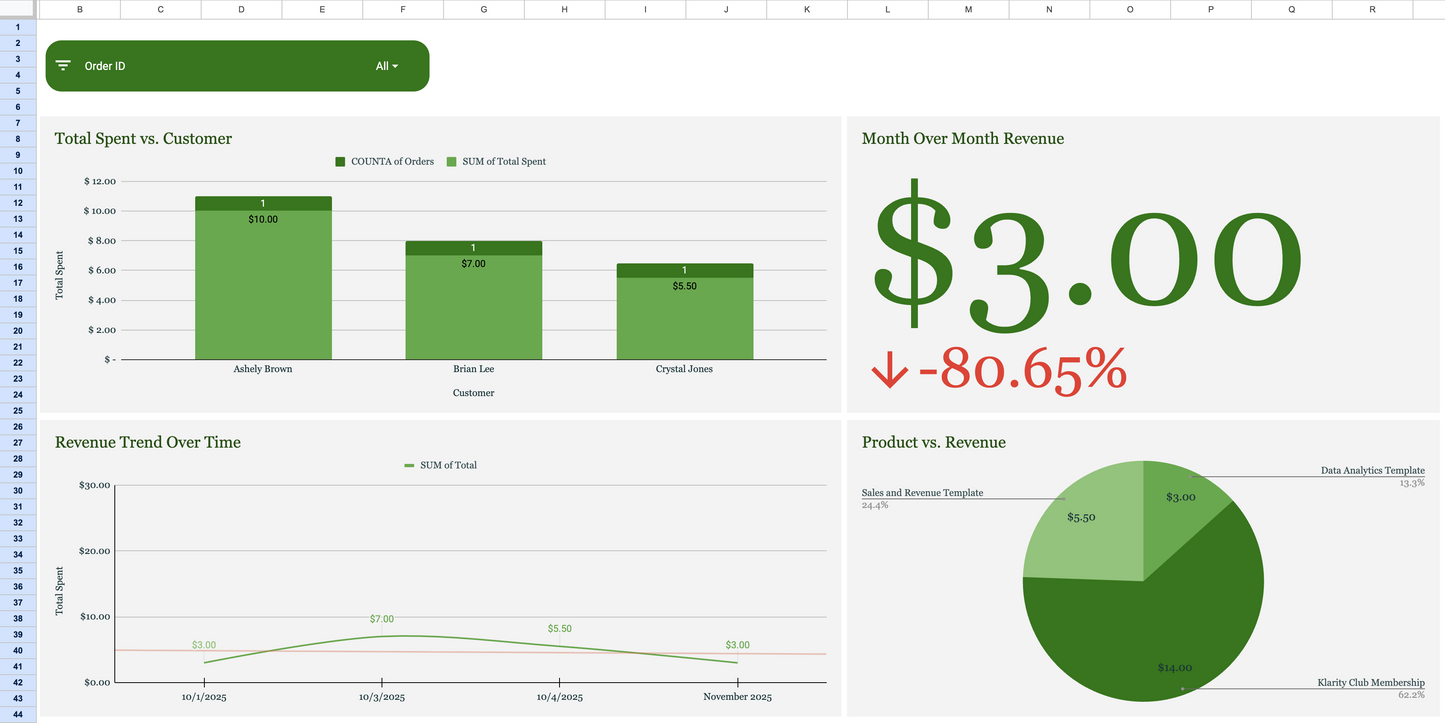Click the "Data Analytics Template" callout label

tap(1372, 470)
